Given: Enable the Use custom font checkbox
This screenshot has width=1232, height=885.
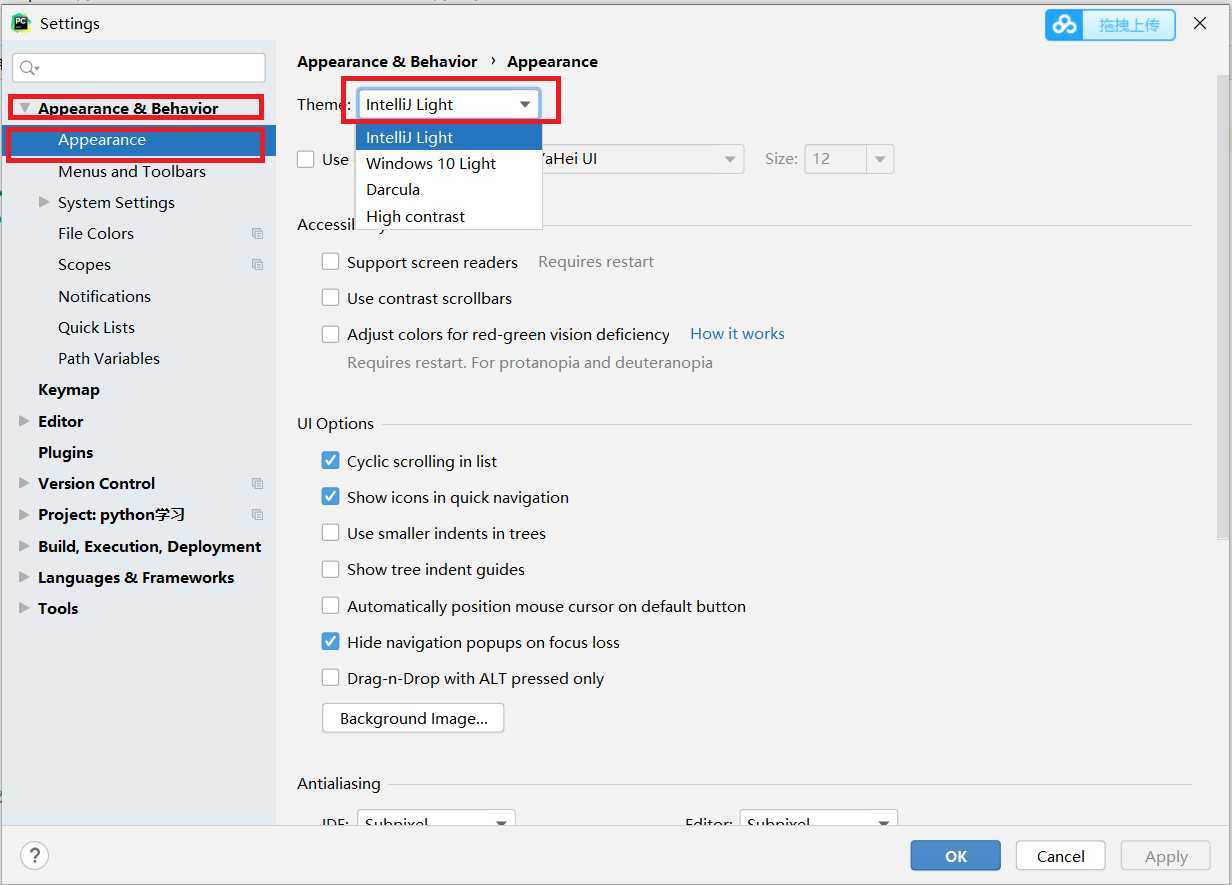Looking at the screenshot, I should coord(306,159).
